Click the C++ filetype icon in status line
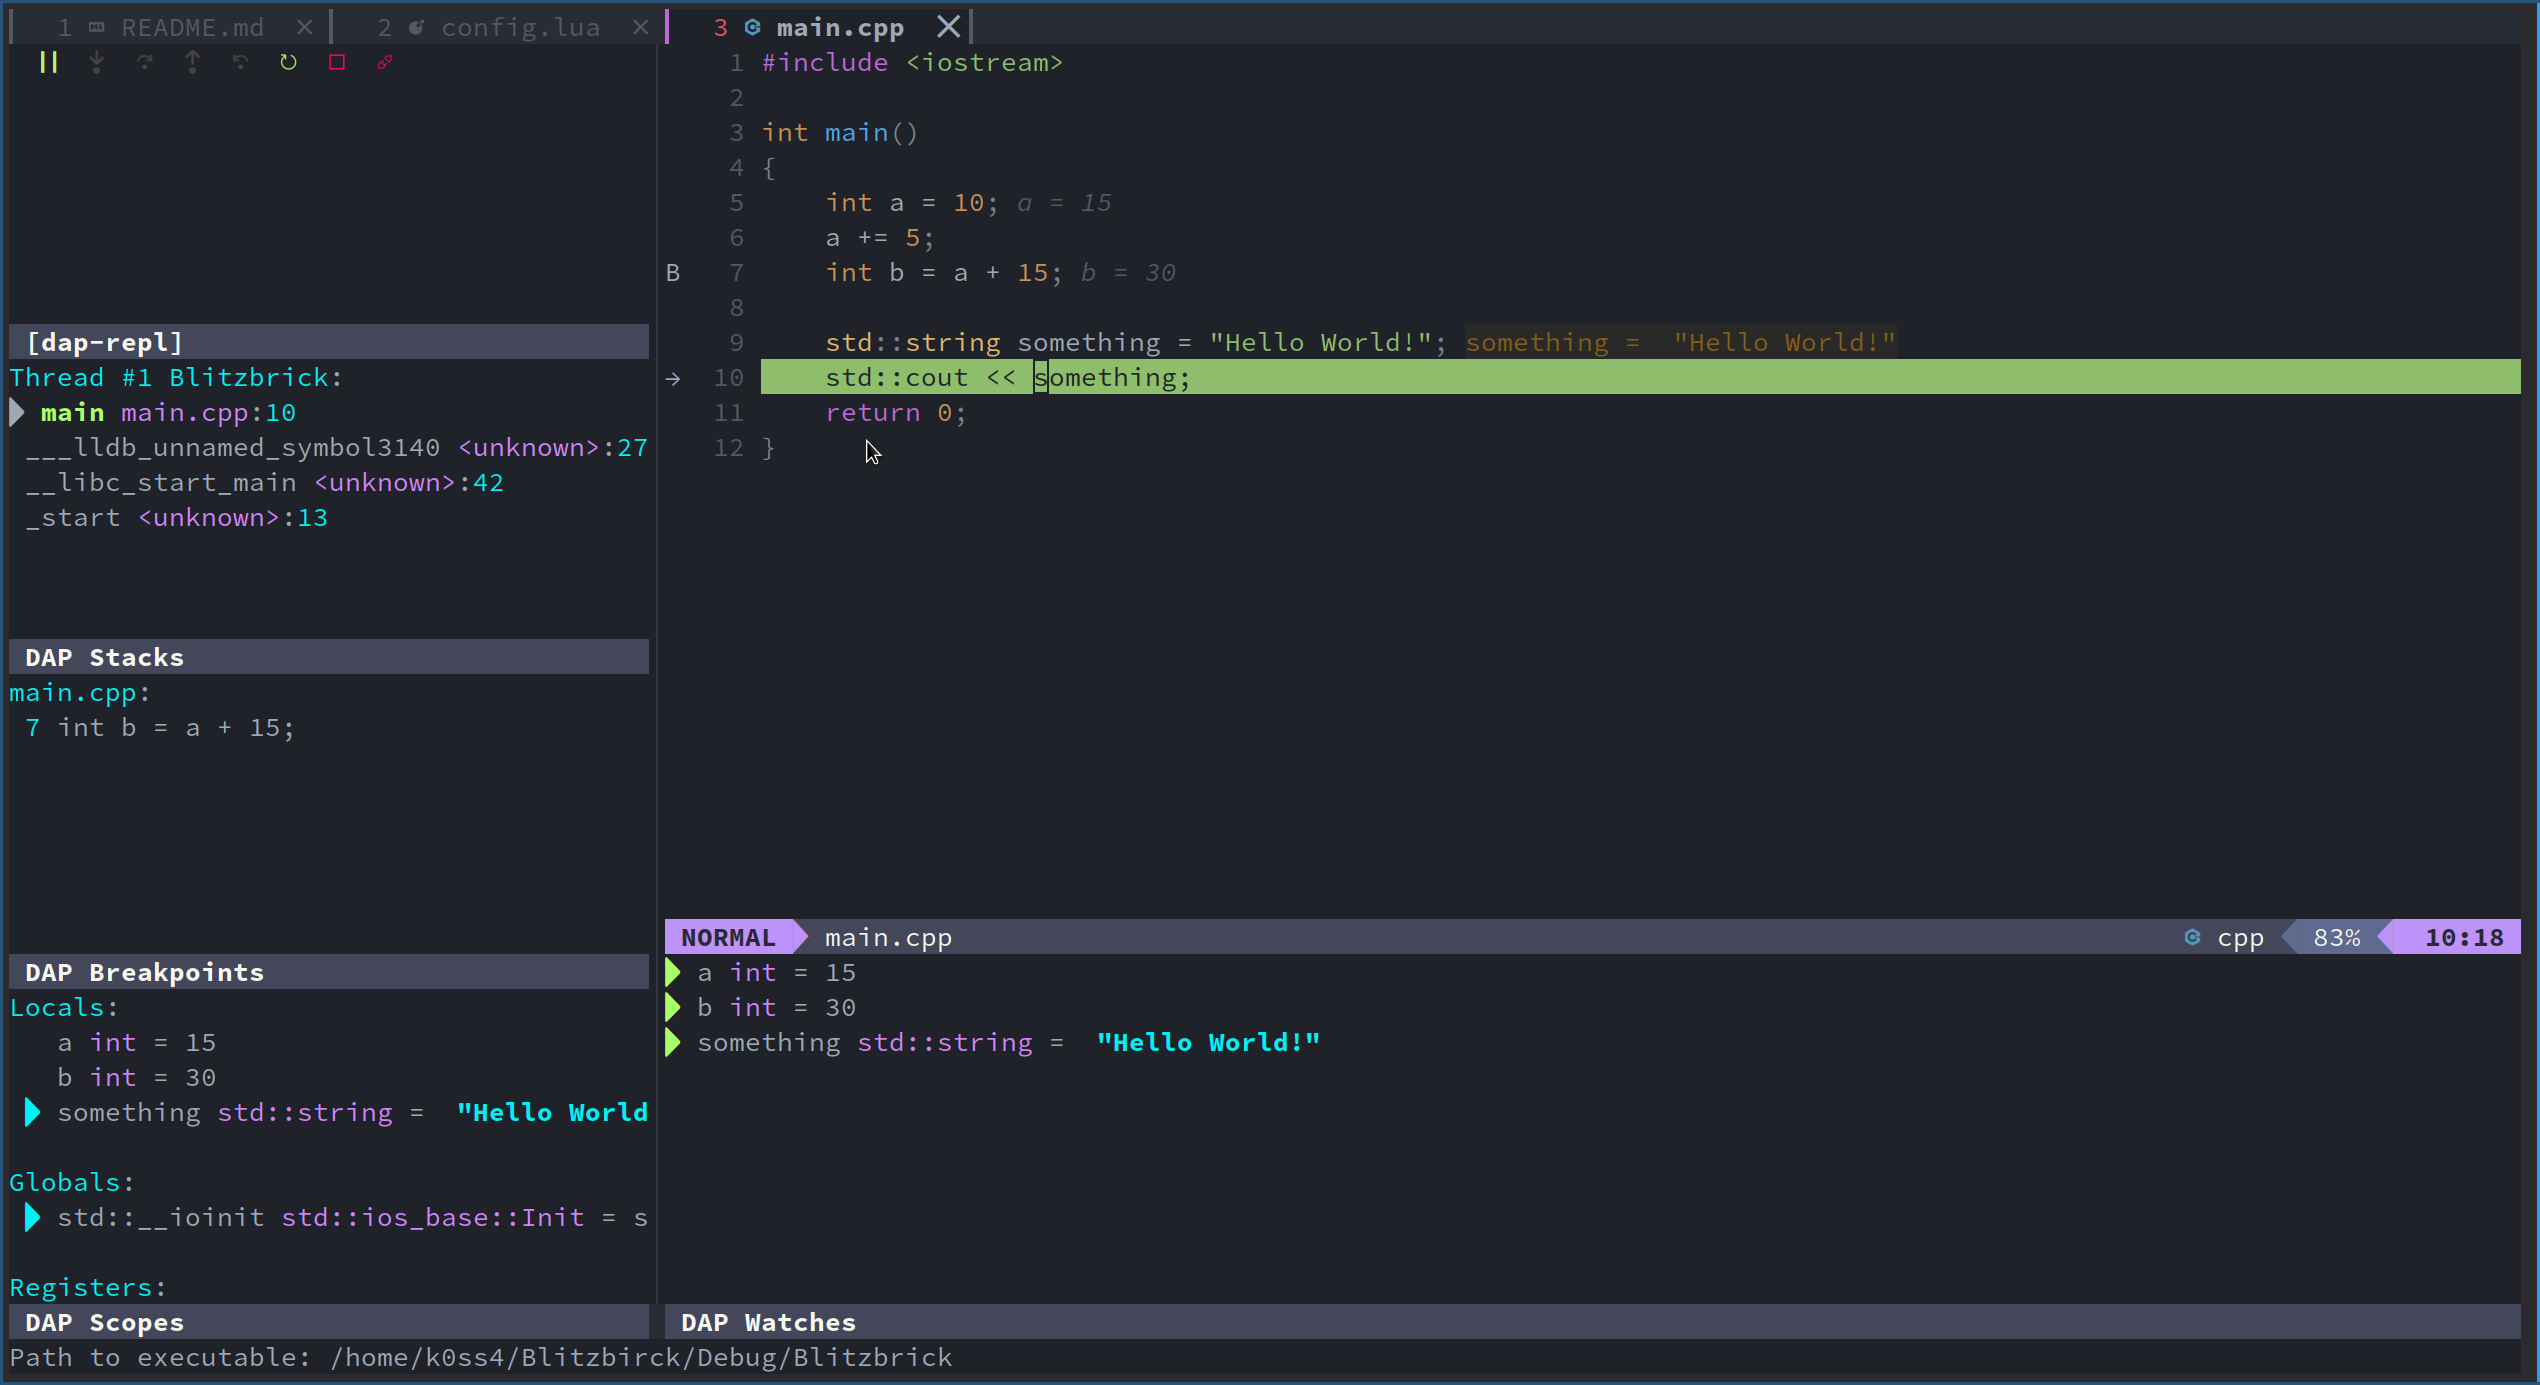The width and height of the screenshot is (2540, 1385). pos(2193,937)
